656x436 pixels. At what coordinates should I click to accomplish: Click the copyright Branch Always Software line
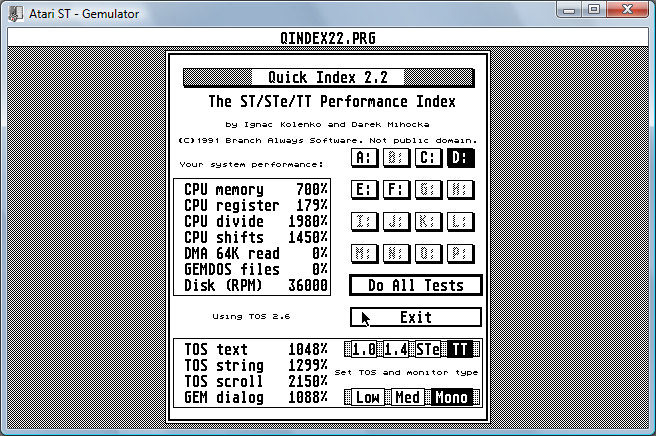[x=328, y=140]
